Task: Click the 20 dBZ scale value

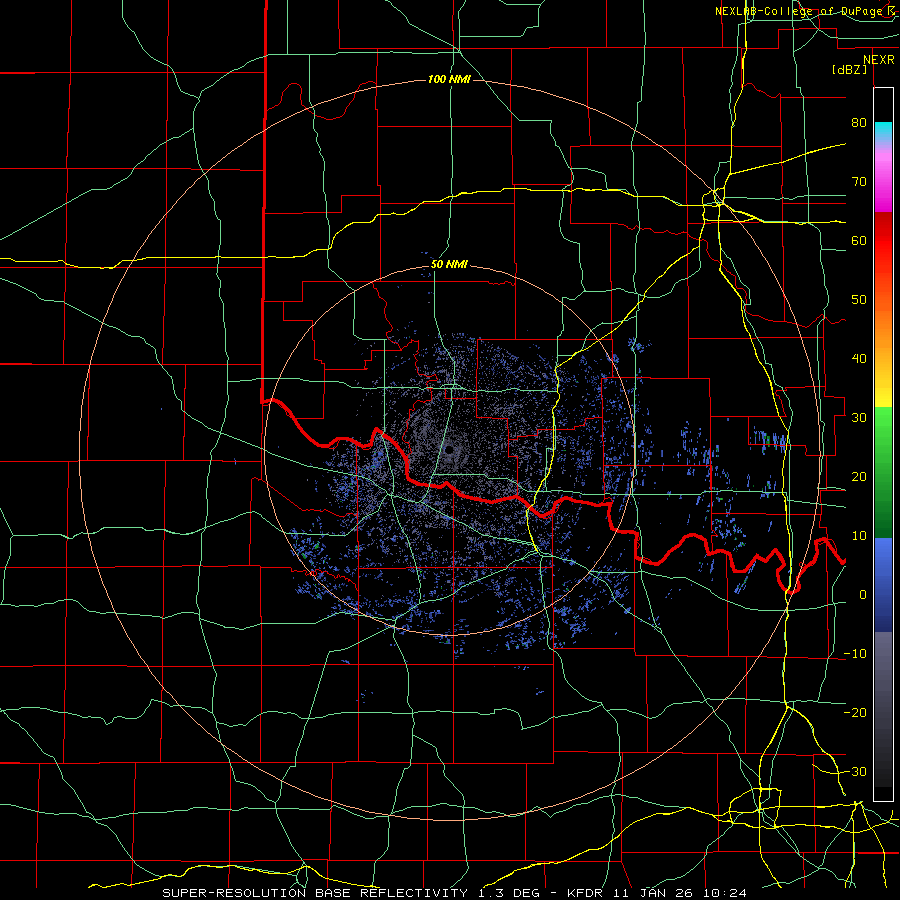Action: [x=859, y=476]
